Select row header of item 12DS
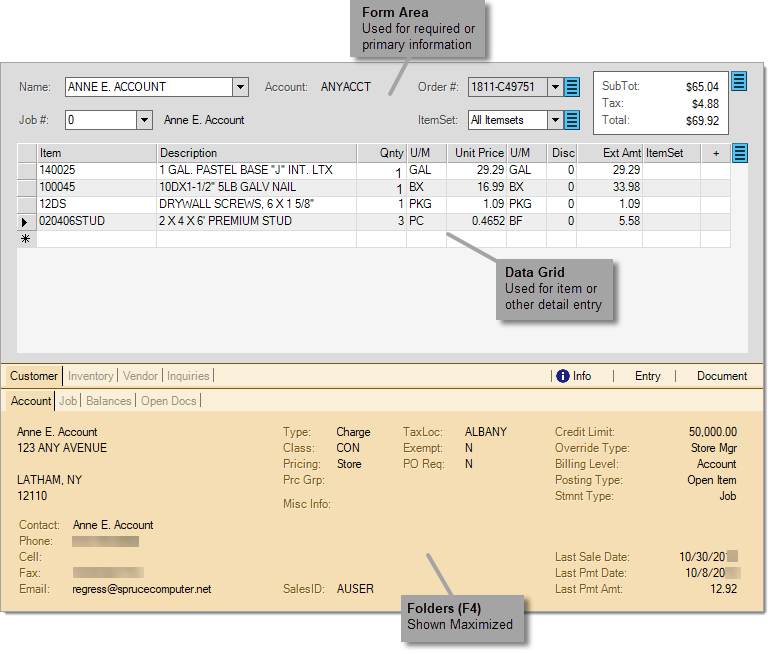Screen dimensions: 771x654 point(27,205)
